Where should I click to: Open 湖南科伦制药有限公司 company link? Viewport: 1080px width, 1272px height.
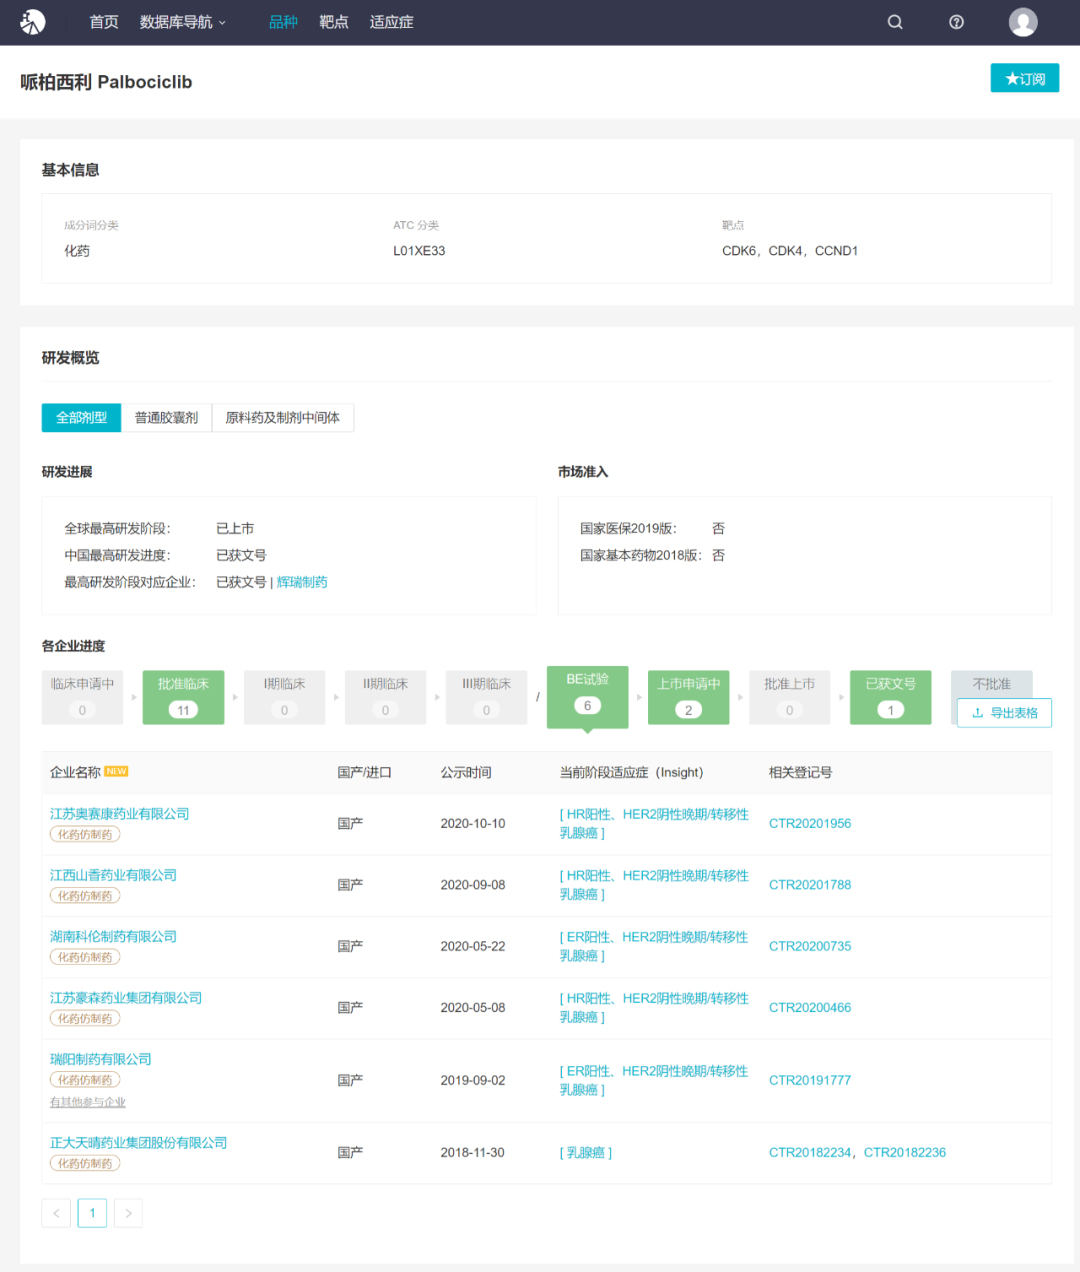pyautogui.click(x=114, y=937)
